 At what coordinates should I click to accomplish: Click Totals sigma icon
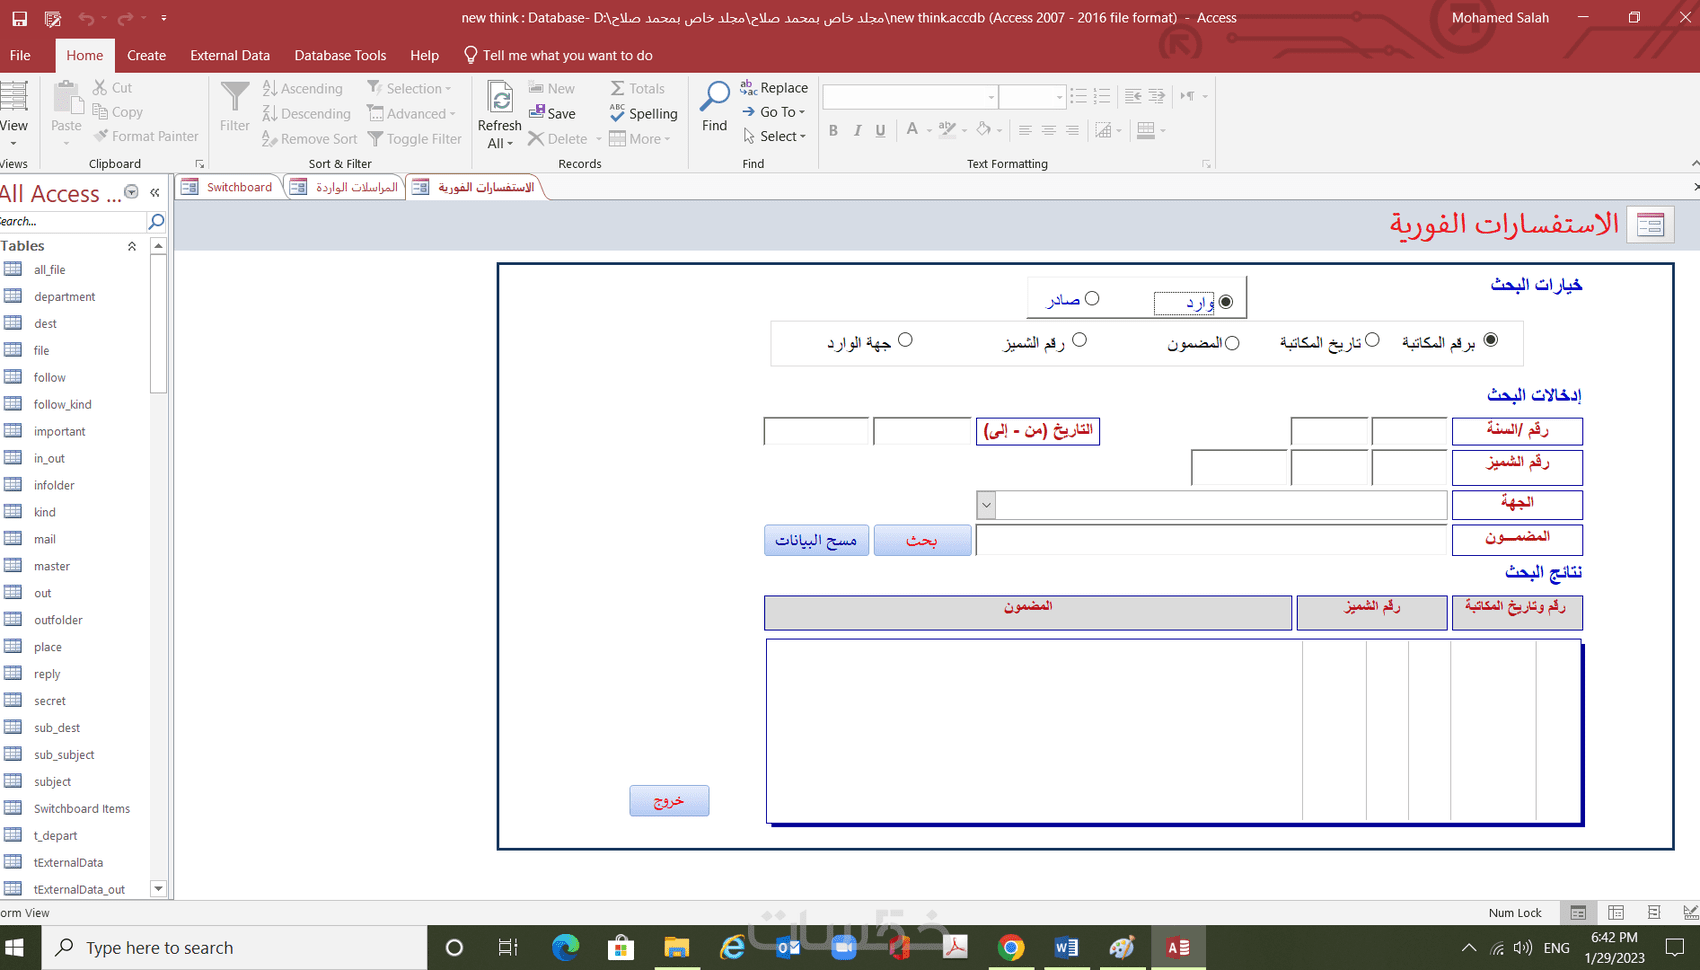(x=618, y=88)
